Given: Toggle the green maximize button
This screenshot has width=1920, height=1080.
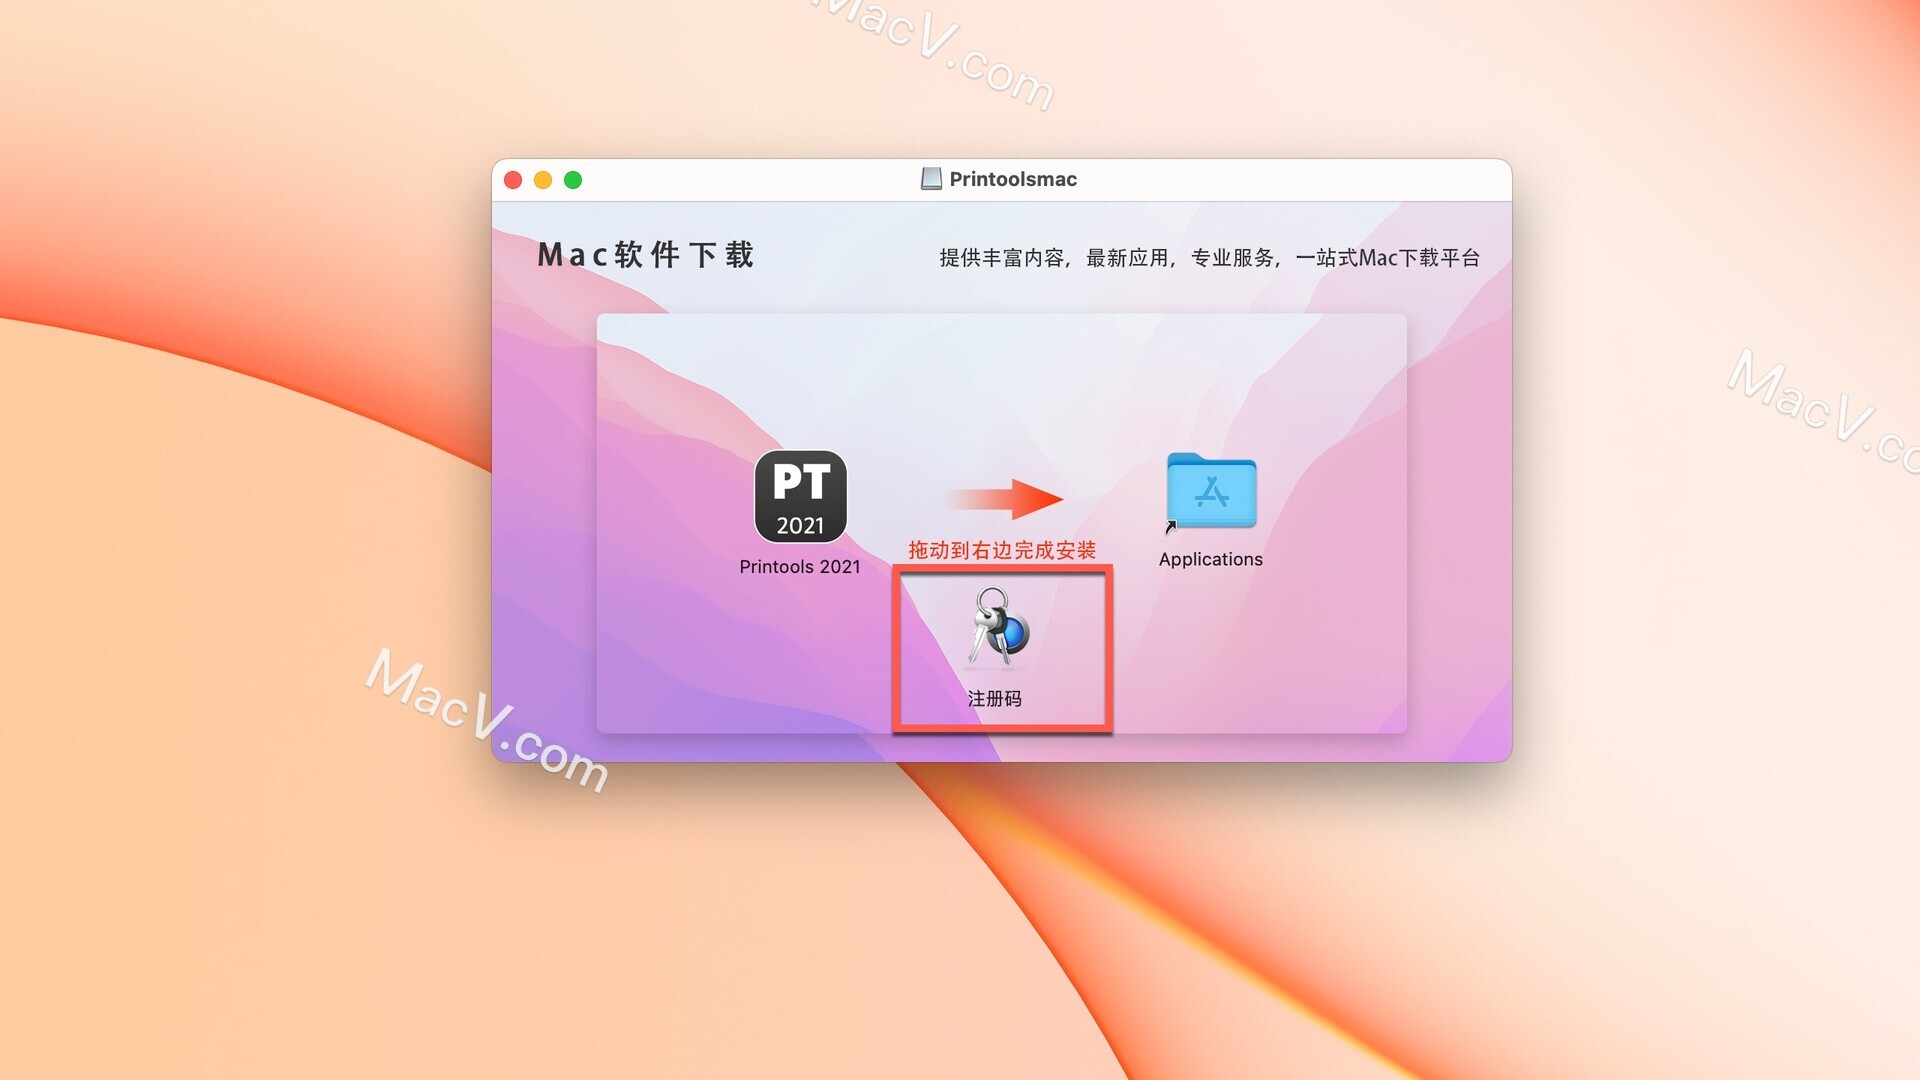Looking at the screenshot, I should pyautogui.click(x=574, y=178).
